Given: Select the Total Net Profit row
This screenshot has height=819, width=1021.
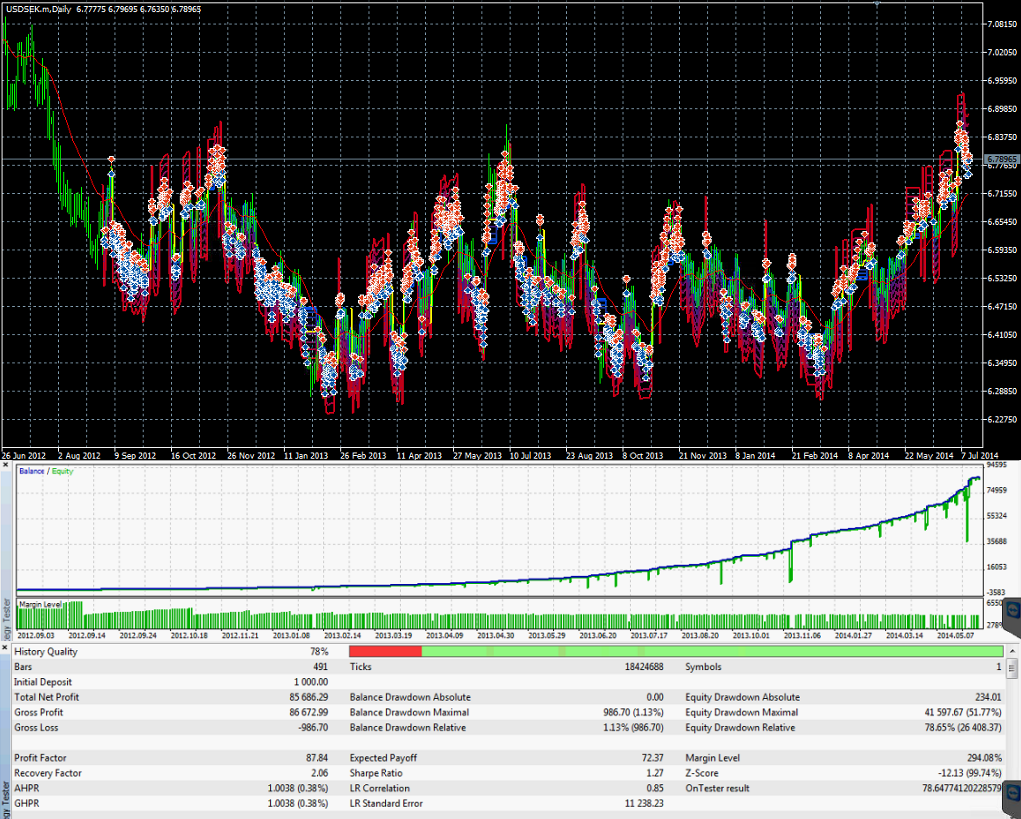Looking at the screenshot, I should 48,697.
